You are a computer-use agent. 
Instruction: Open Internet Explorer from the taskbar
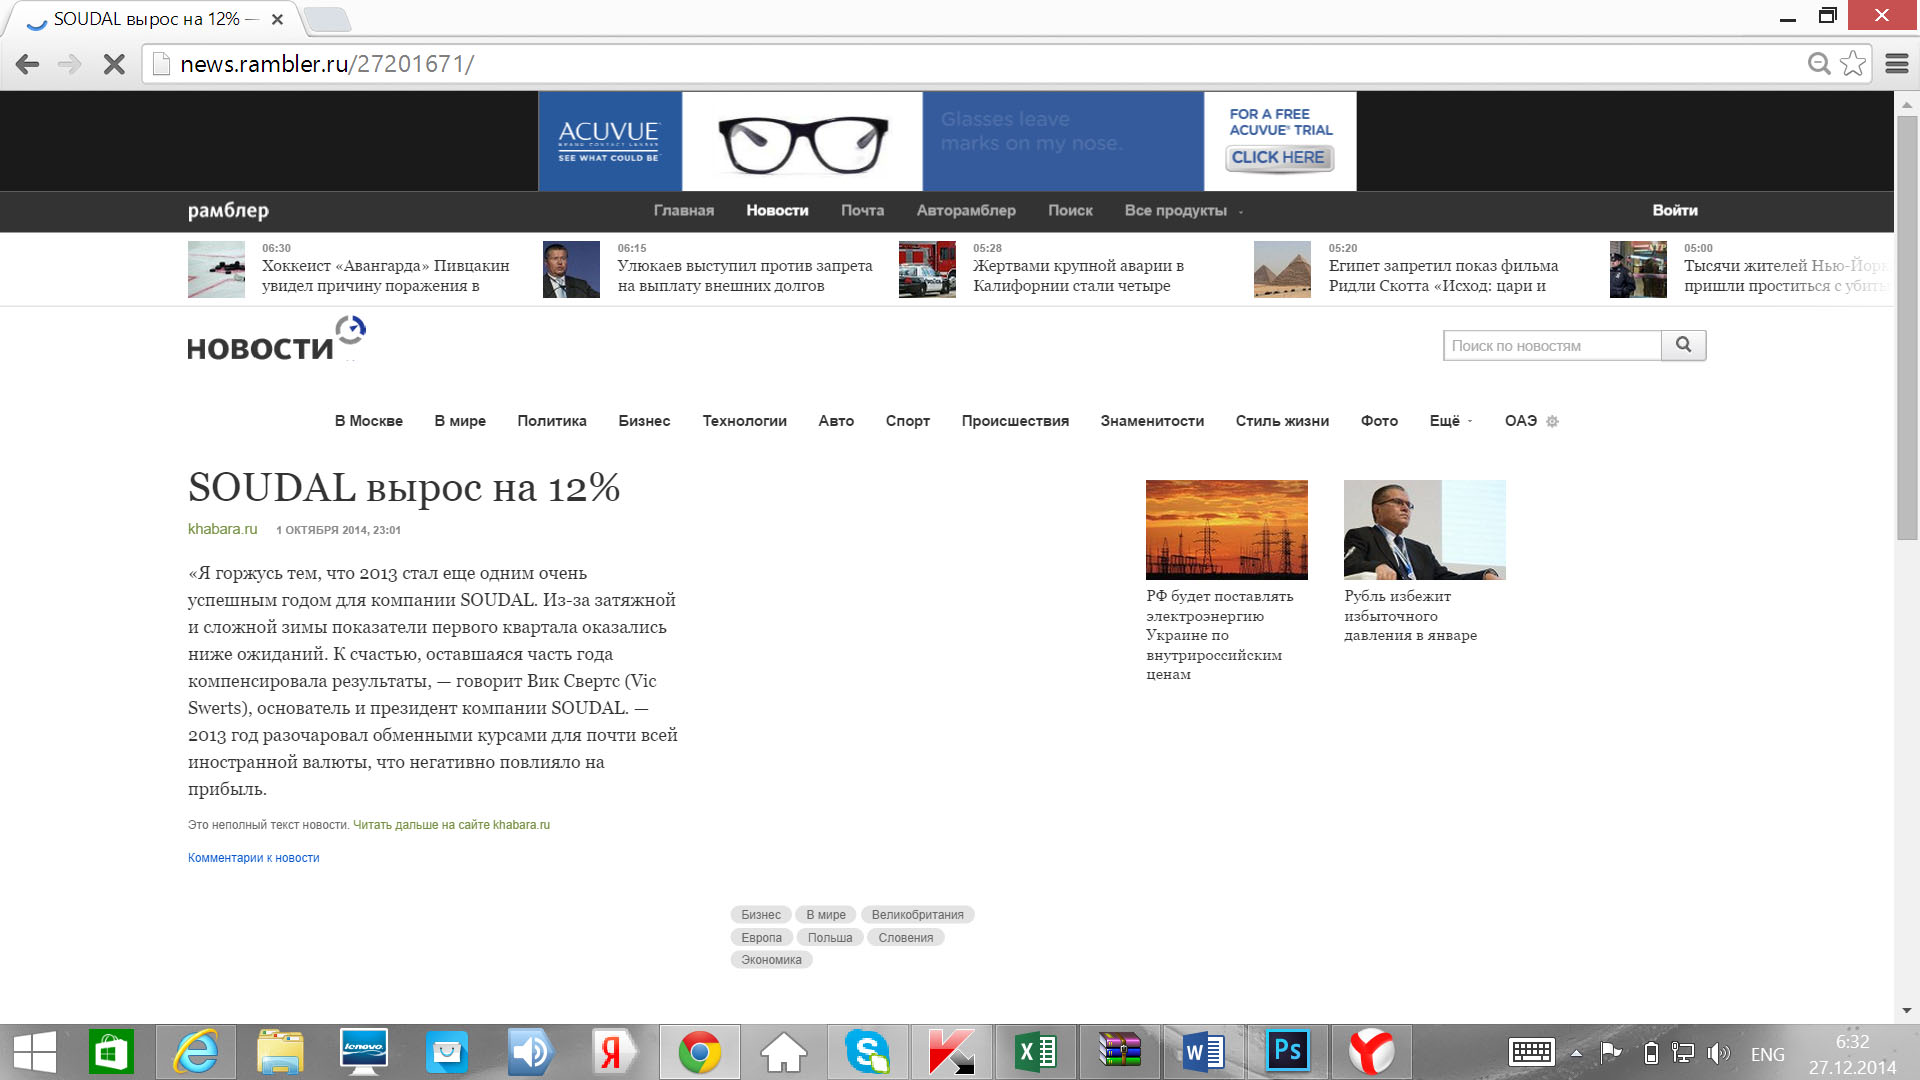point(196,1052)
